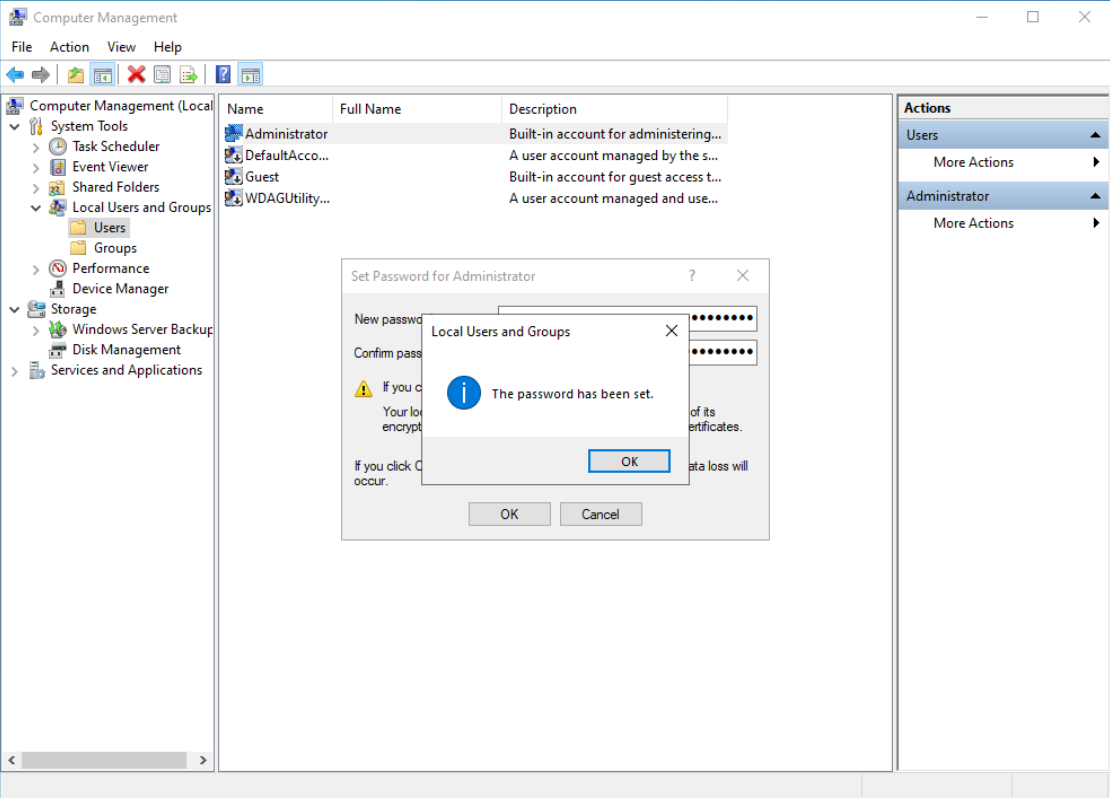
Task: Select the Event Viewer icon in the tree
Action: tap(58, 167)
